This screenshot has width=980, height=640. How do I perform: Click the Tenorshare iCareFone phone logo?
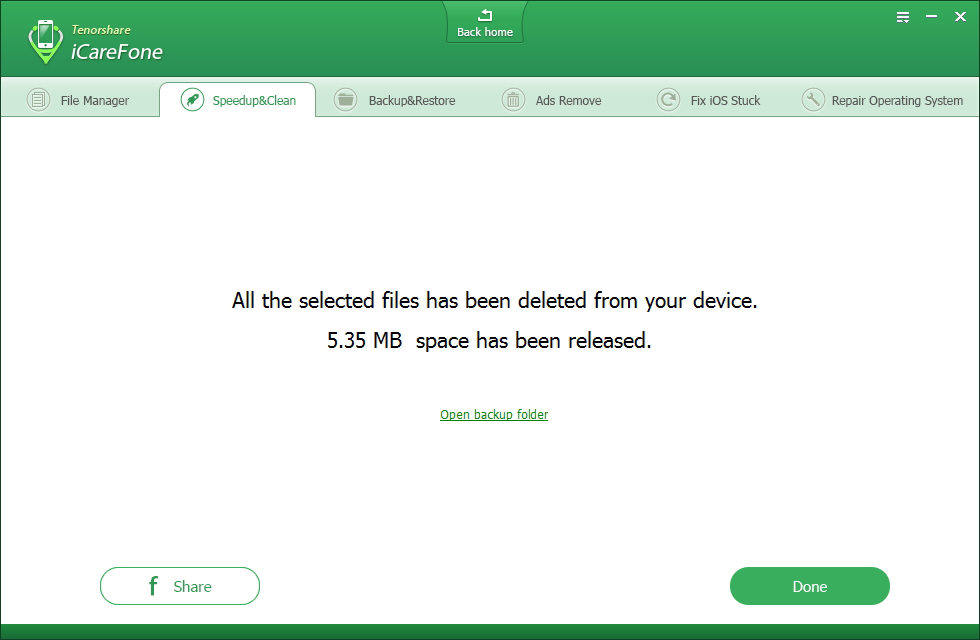[46, 42]
